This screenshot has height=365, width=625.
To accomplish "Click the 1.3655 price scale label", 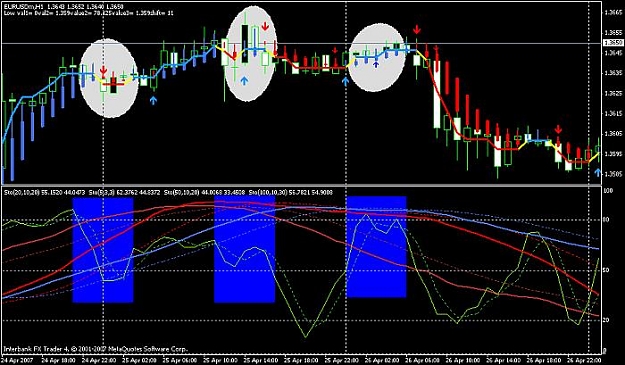I will click(613, 33).
